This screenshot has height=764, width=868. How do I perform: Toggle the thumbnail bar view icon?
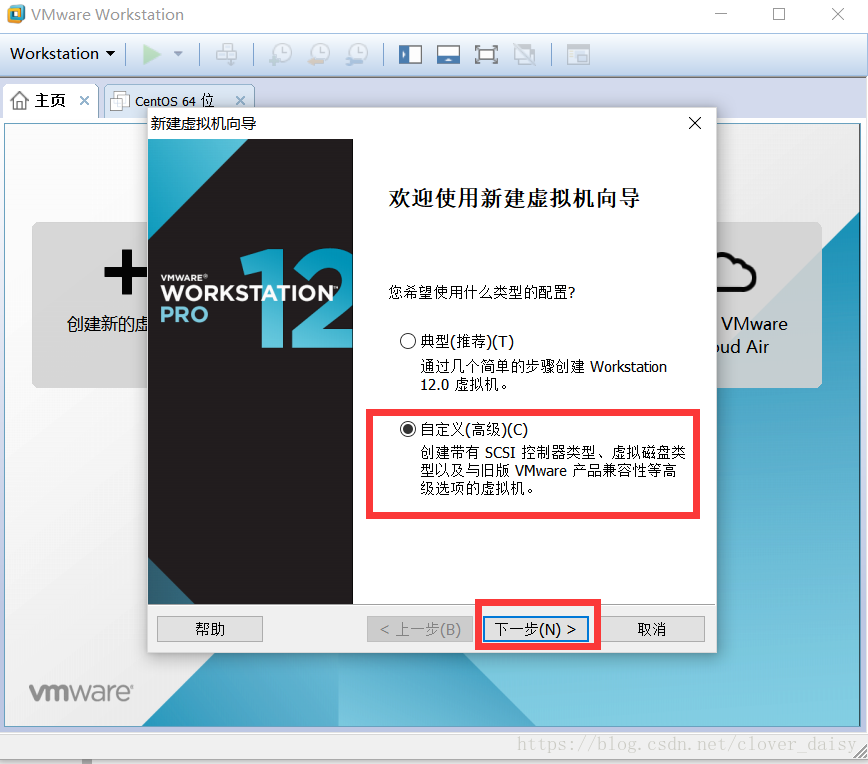tap(448, 54)
